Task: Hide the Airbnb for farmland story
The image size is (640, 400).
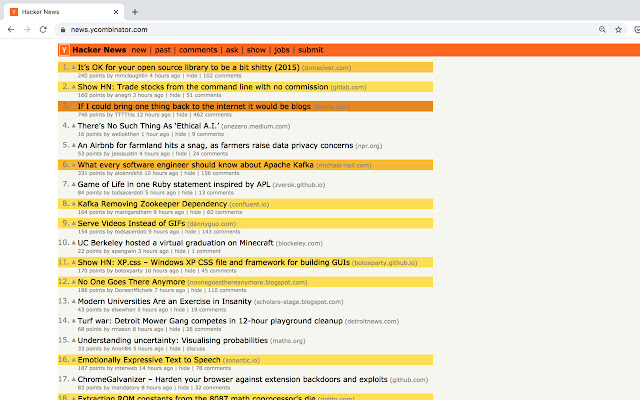Action: (182, 154)
